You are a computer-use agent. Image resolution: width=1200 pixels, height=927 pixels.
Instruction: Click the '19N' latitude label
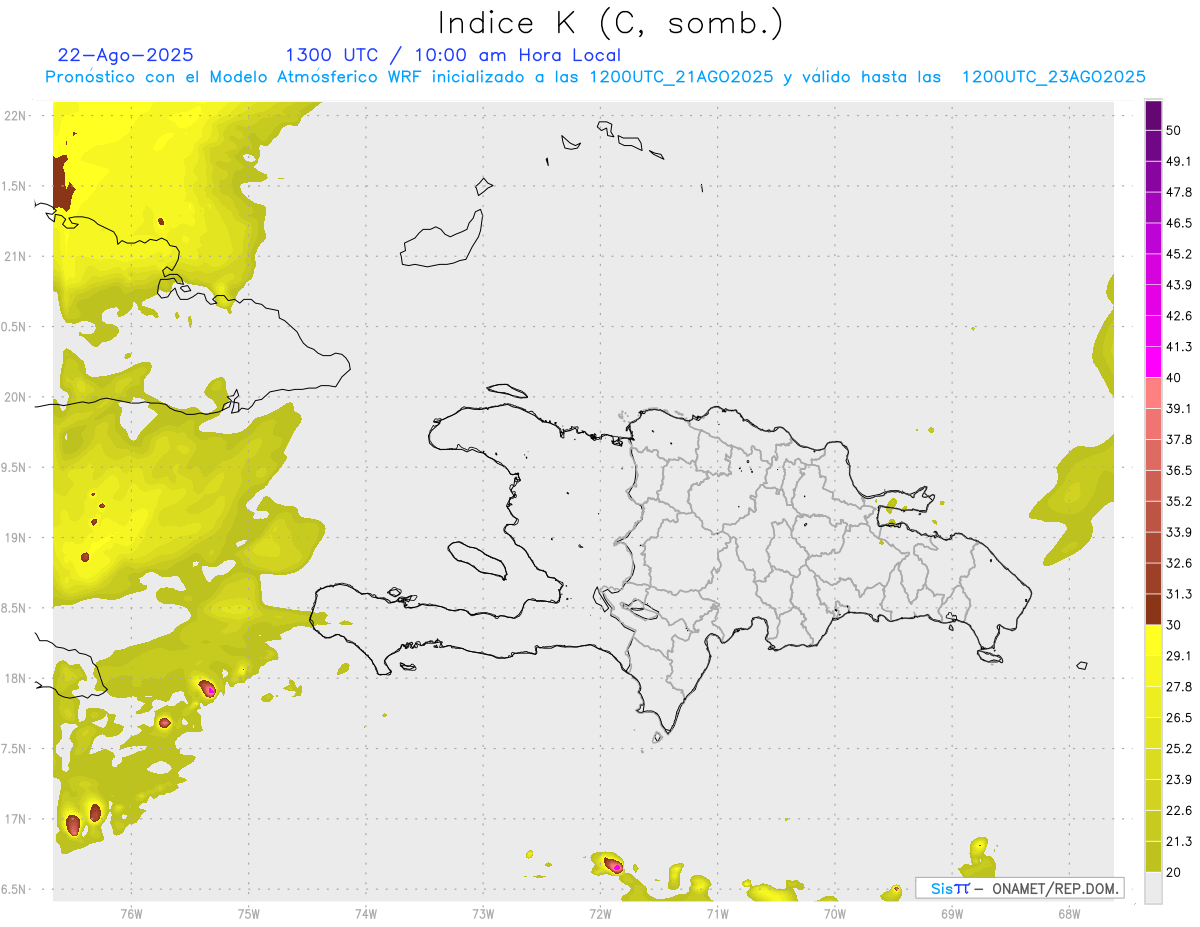click(x=15, y=537)
